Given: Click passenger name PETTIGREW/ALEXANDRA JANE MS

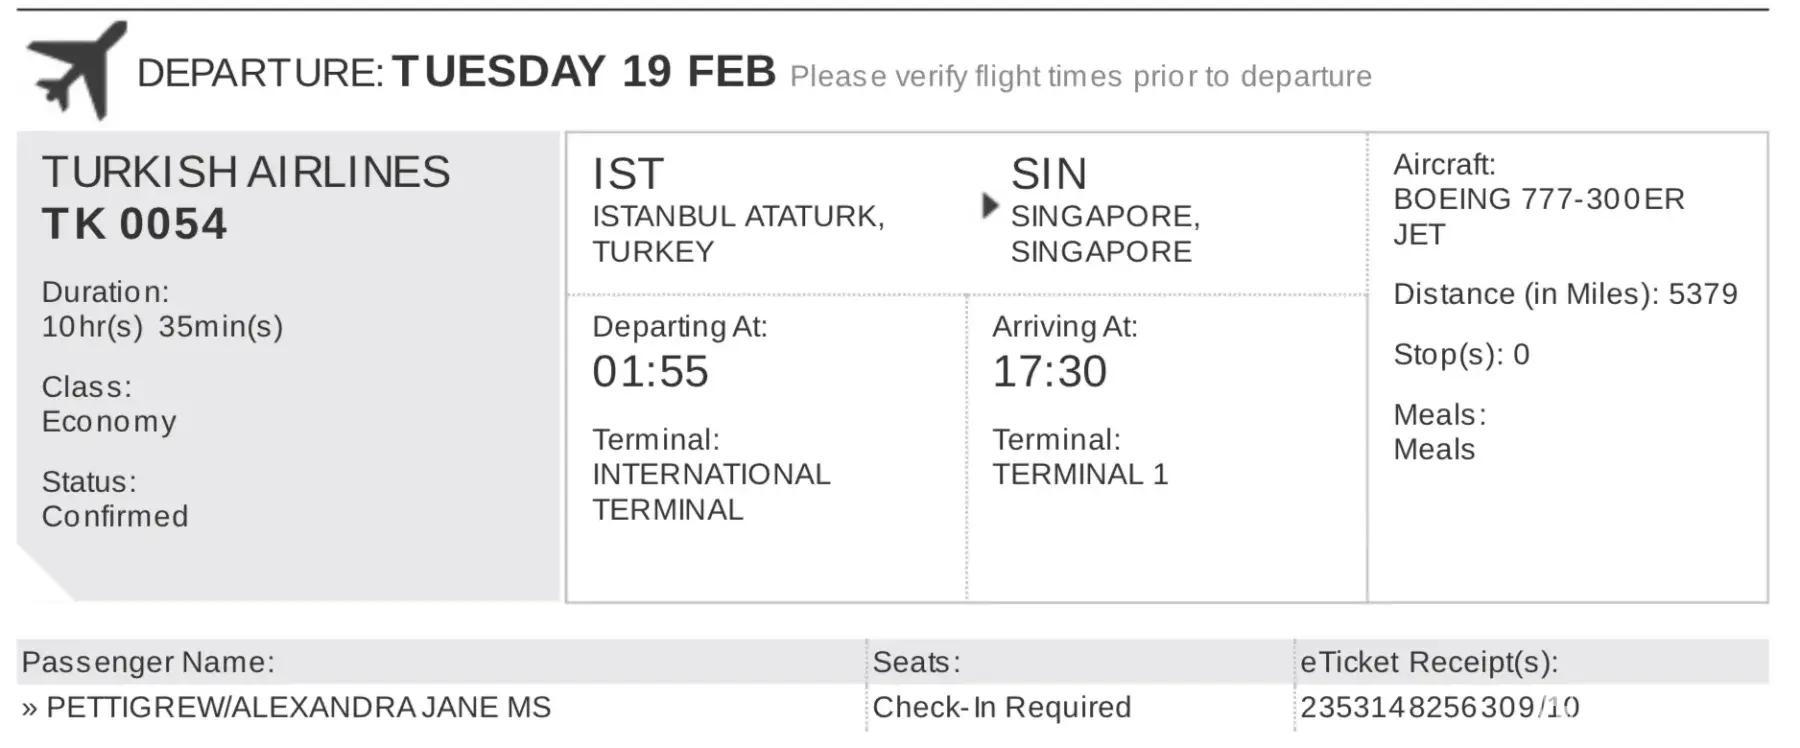Looking at the screenshot, I should (x=298, y=707).
